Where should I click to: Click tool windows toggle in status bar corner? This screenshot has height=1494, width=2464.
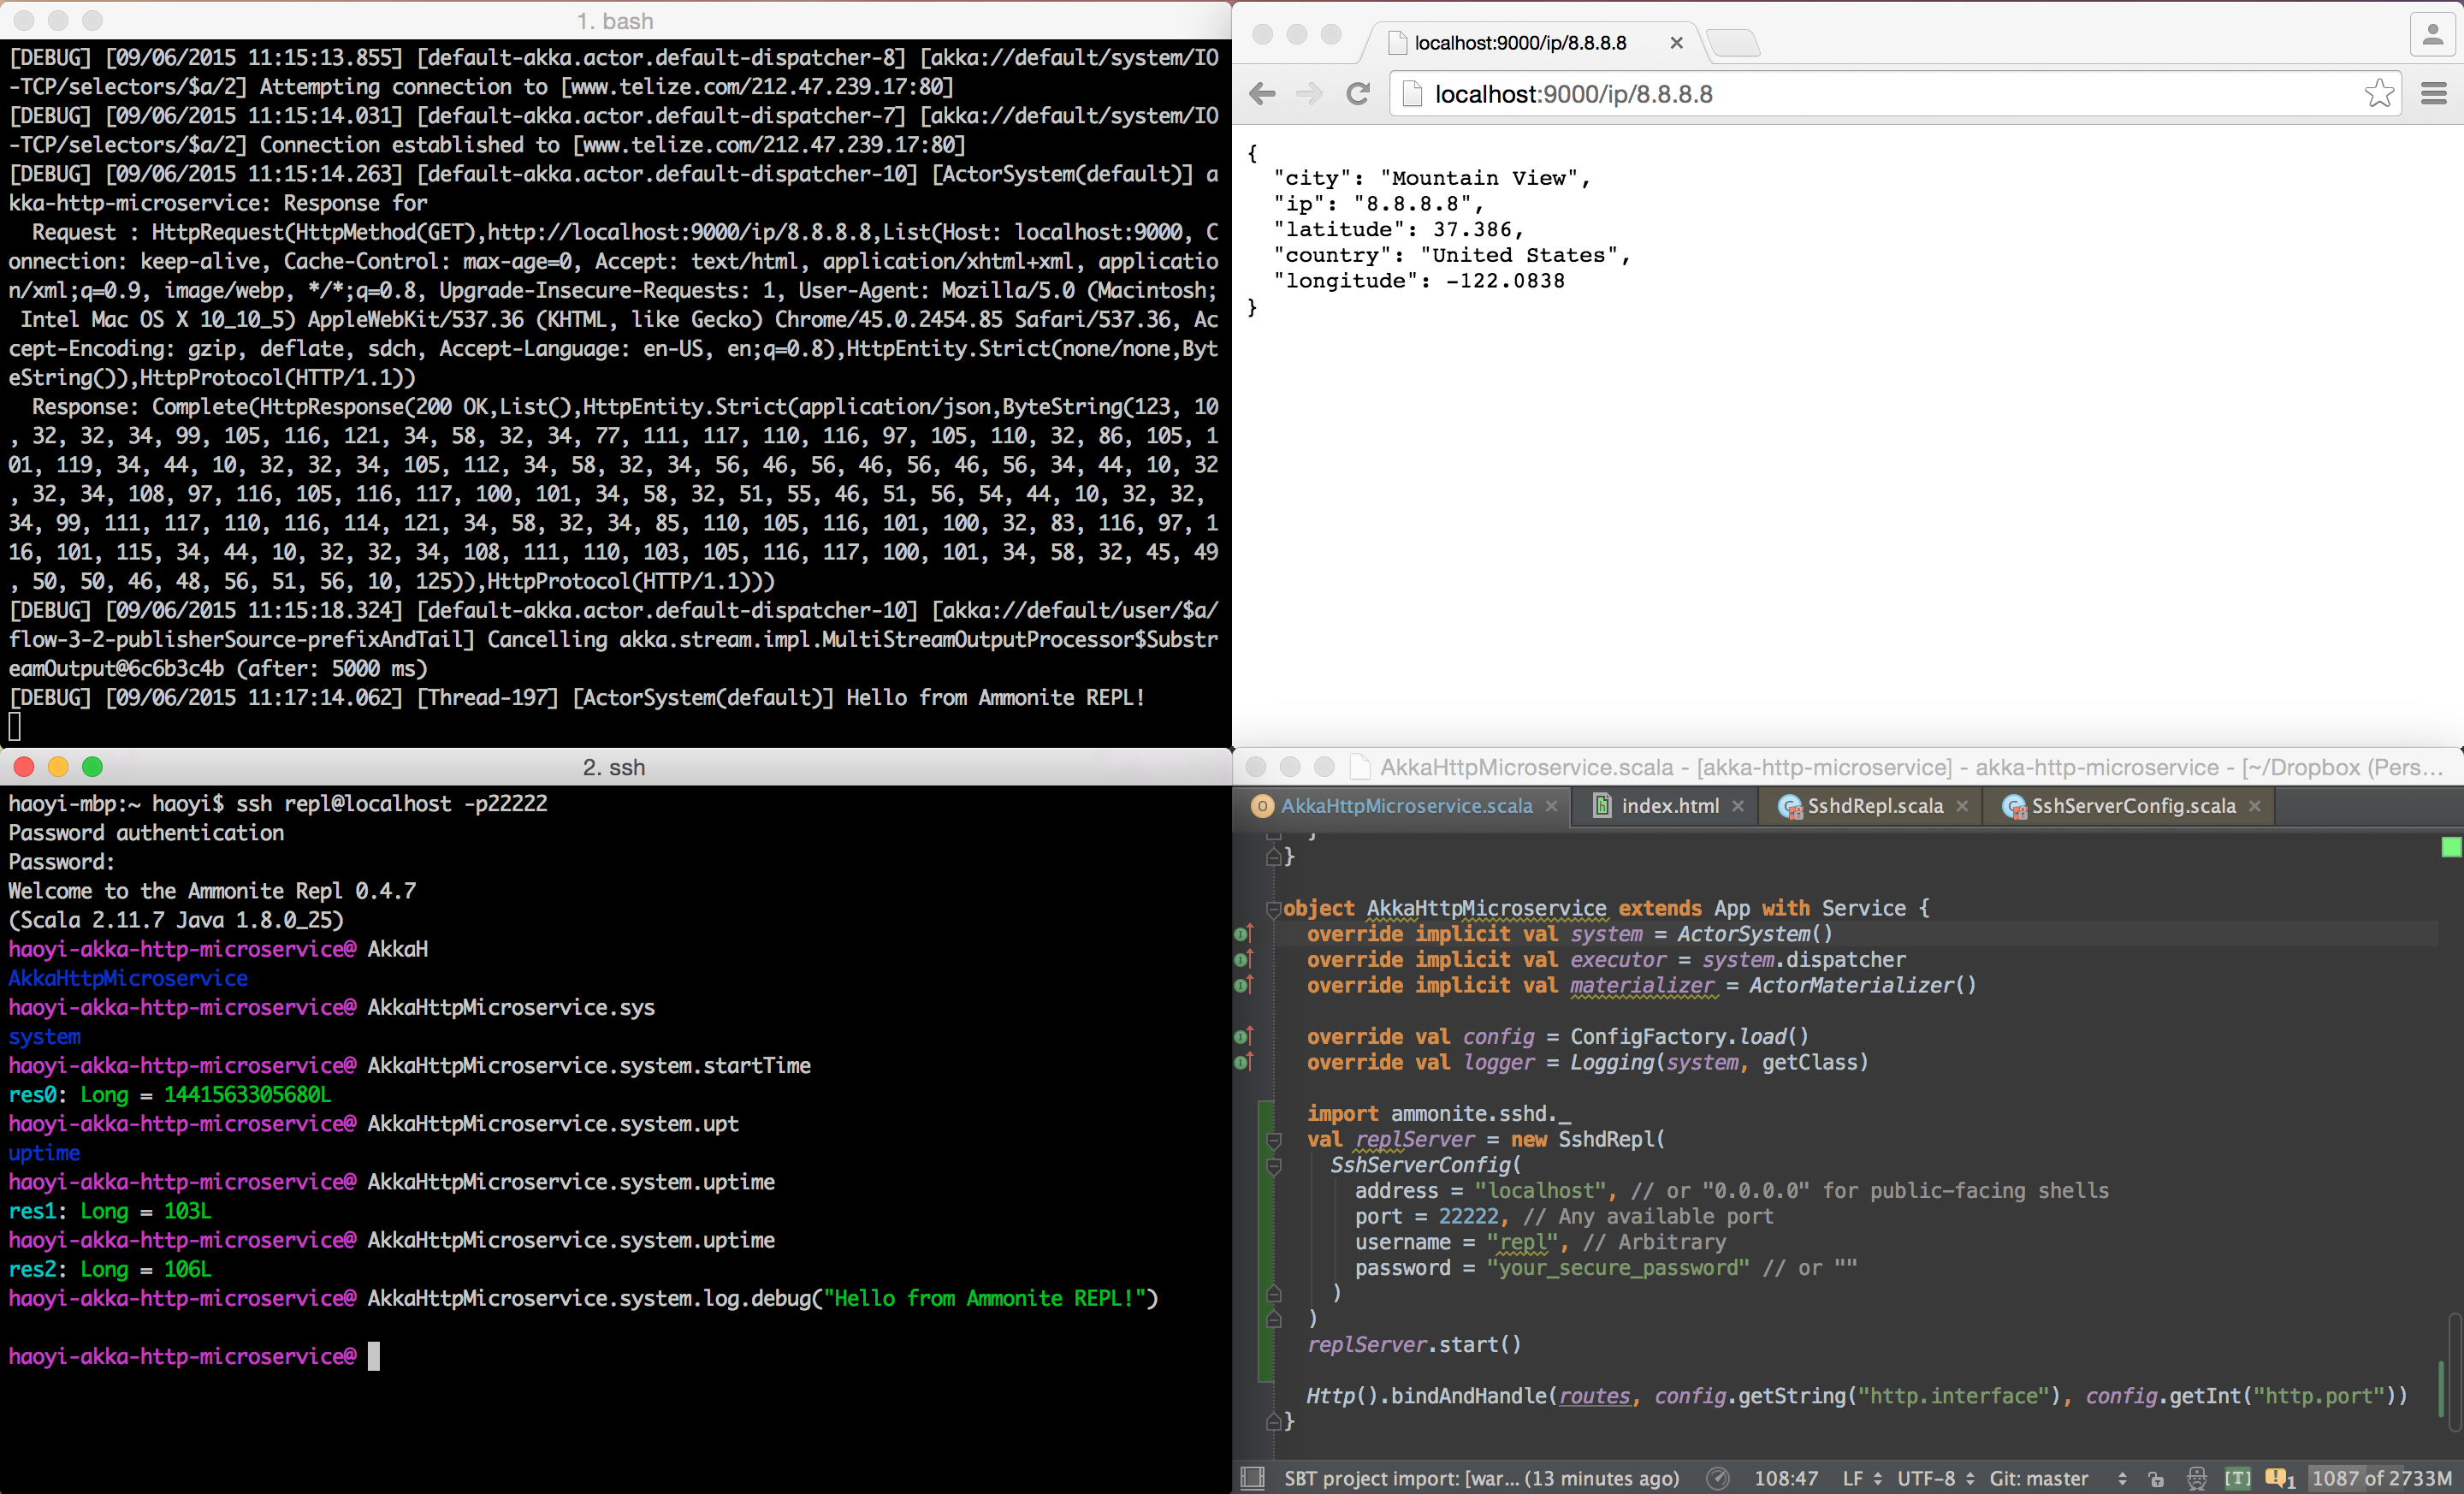1252,1478
